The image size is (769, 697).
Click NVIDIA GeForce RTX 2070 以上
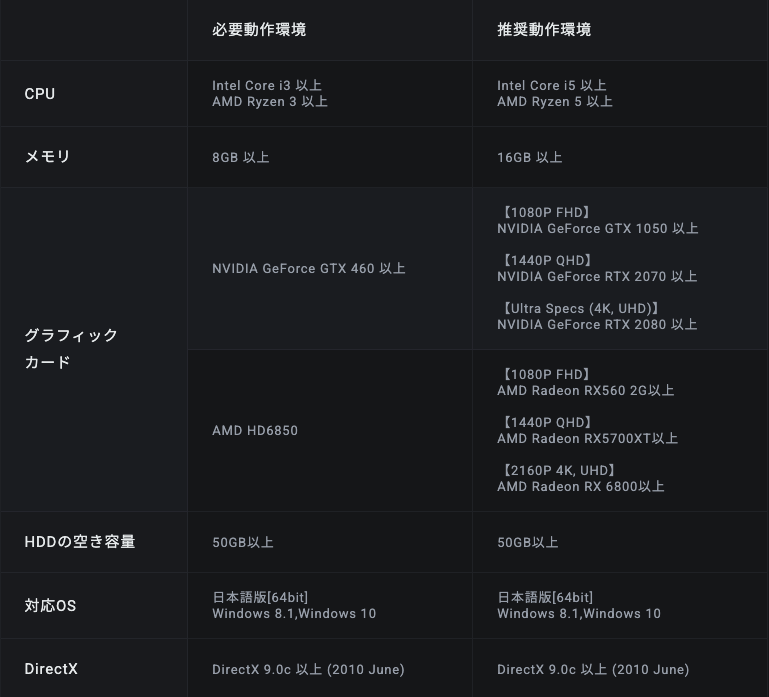597,277
